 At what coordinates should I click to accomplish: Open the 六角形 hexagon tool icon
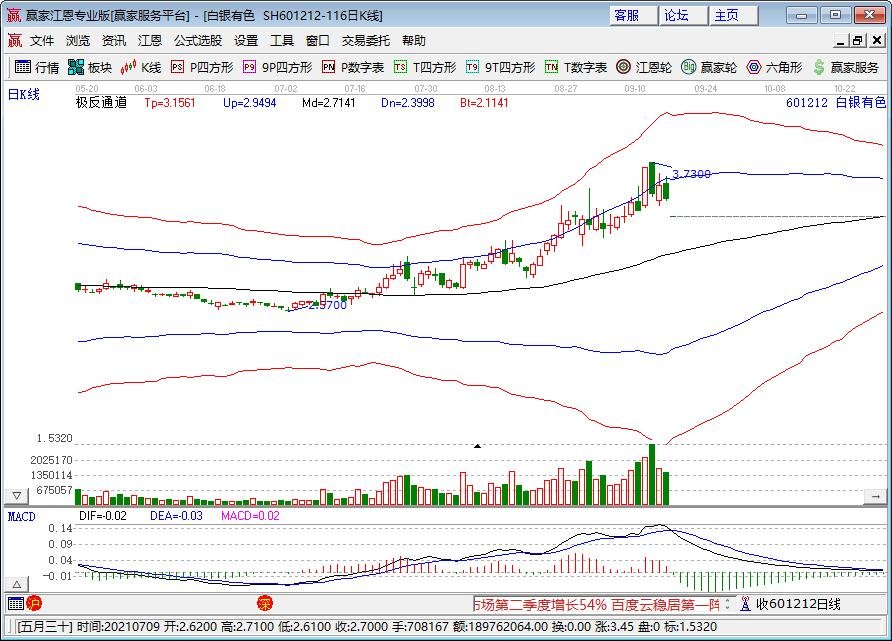coord(770,68)
